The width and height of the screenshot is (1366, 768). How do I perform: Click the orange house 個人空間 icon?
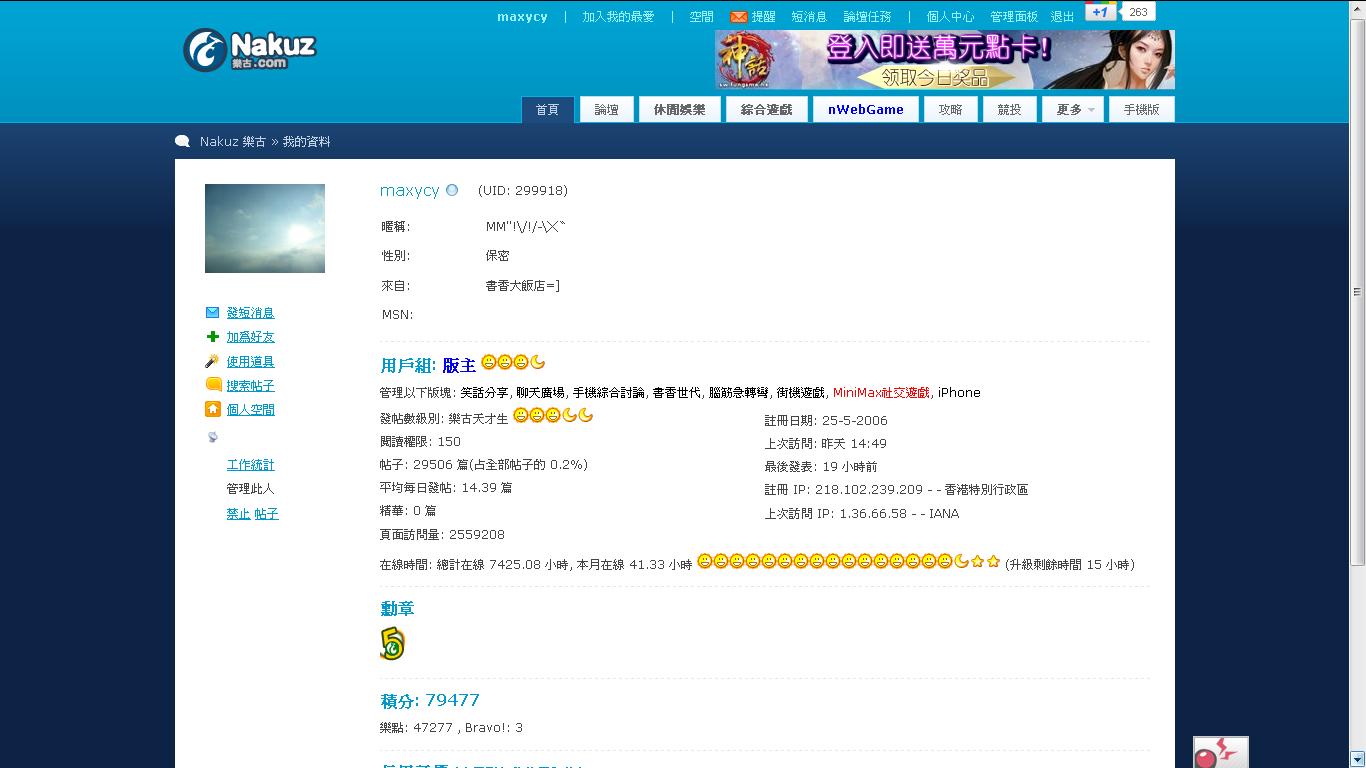[213, 409]
